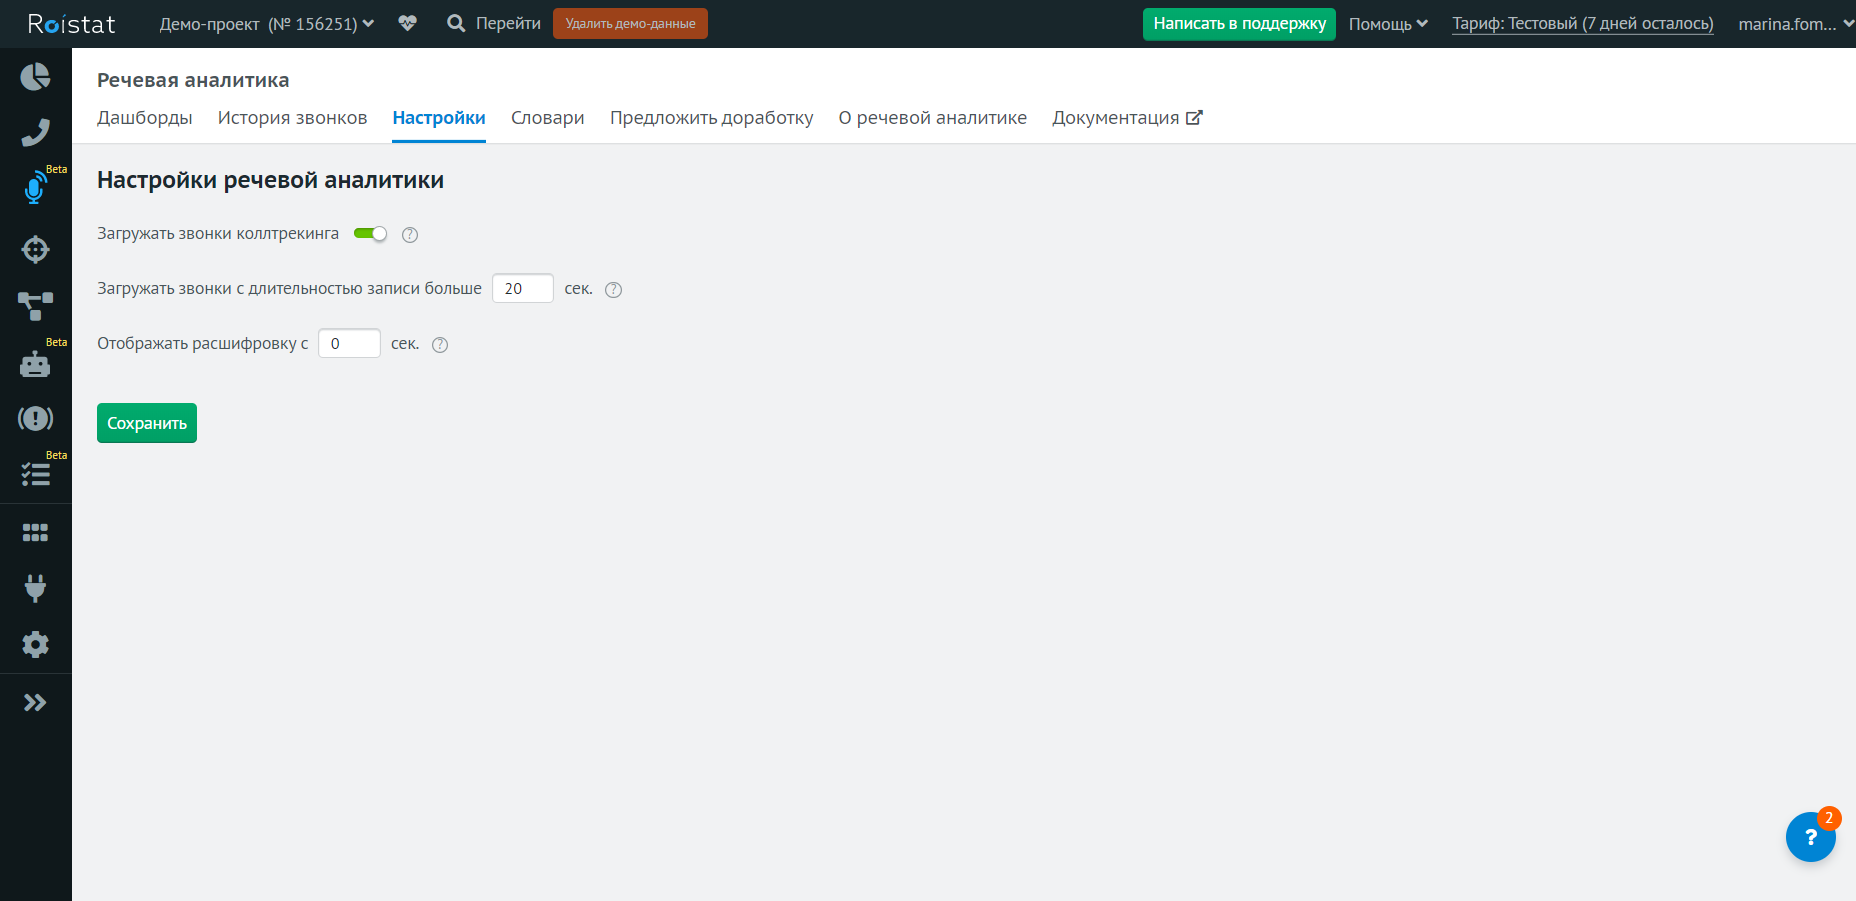This screenshot has width=1856, height=901.
Task: Click the exclamation alerts sidebar icon
Action: pos(35,418)
